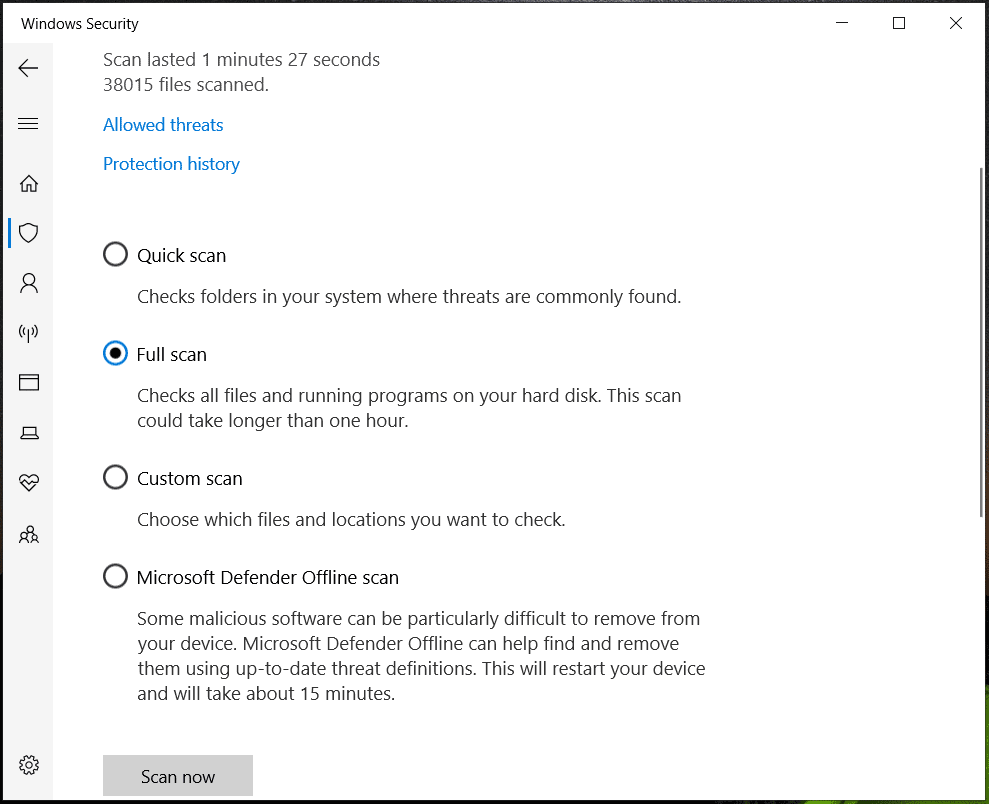Open Settings with the gear icon
This screenshot has width=989, height=804.
pyautogui.click(x=28, y=764)
